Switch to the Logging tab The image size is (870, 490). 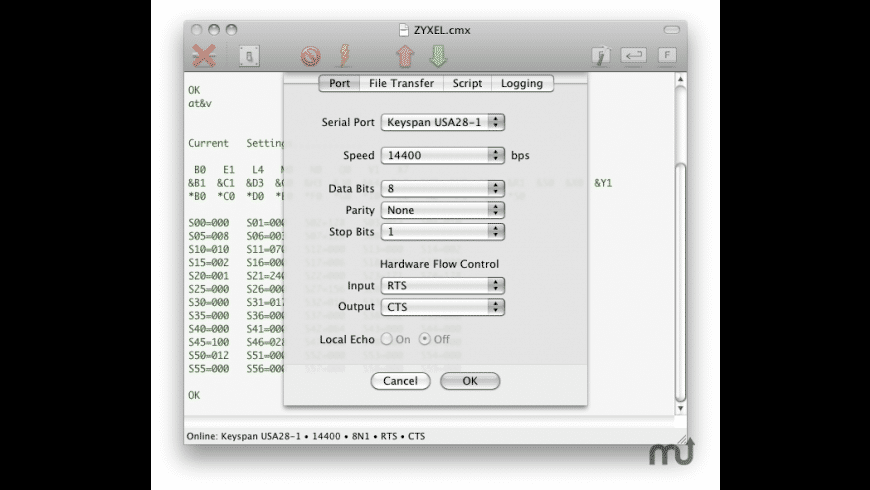coord(522,84)
